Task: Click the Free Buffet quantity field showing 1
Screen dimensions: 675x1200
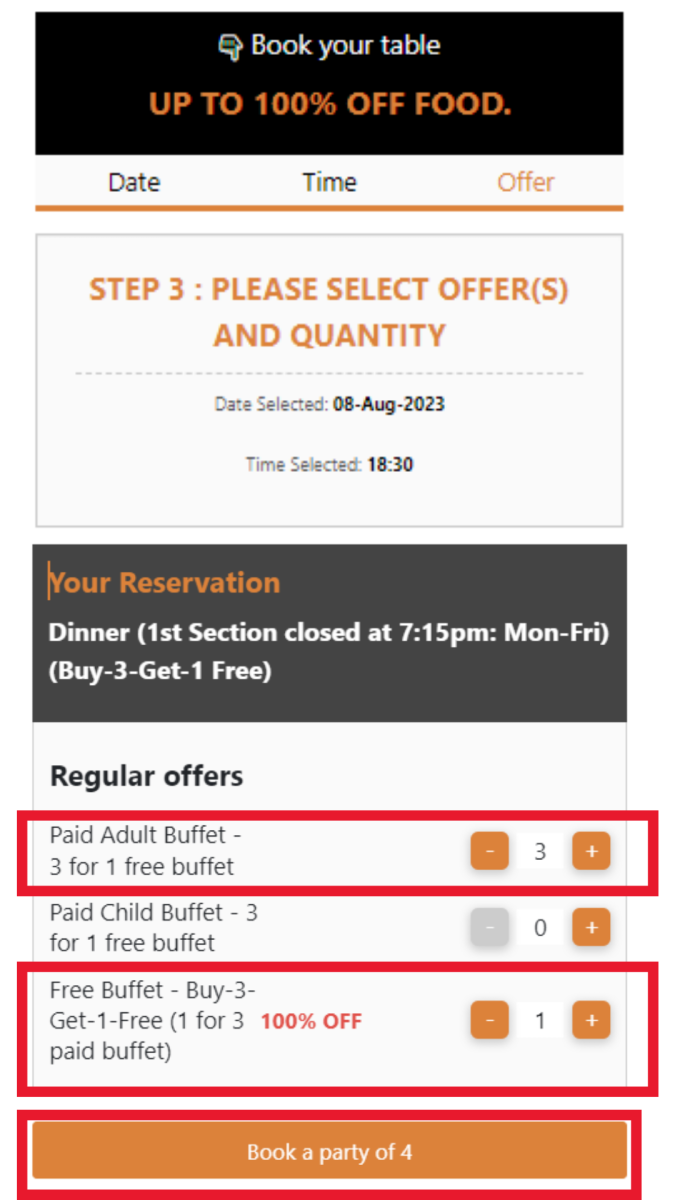Action: tap(540, 1020)
